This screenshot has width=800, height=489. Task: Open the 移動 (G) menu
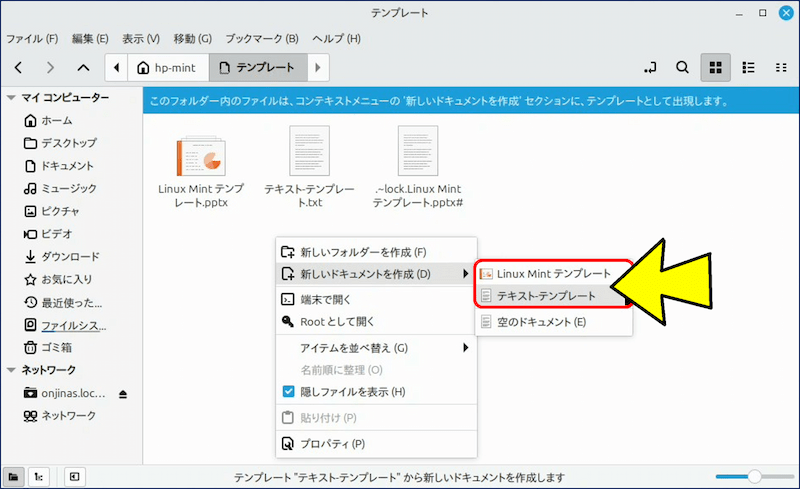coord(192,39)
